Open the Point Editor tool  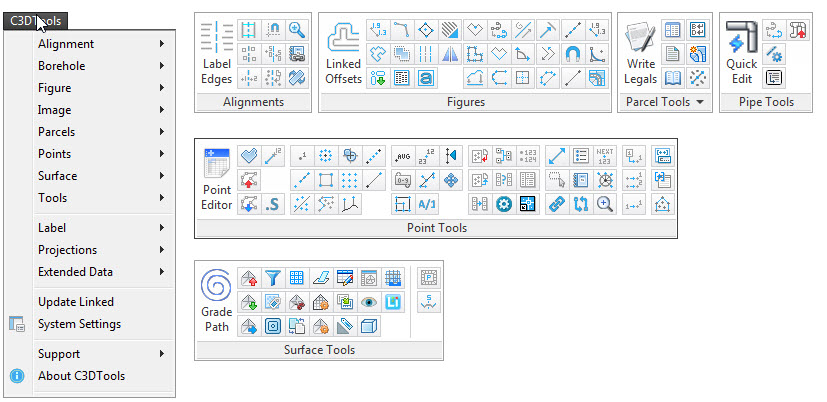click(x=216, y=179)
